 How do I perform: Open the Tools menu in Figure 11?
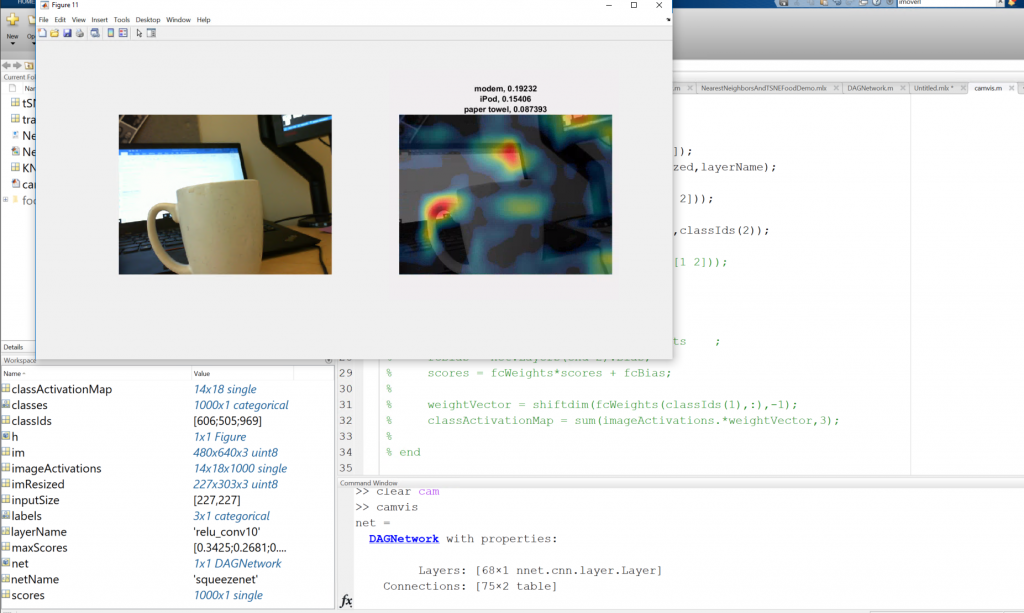(x=121, y=20)
